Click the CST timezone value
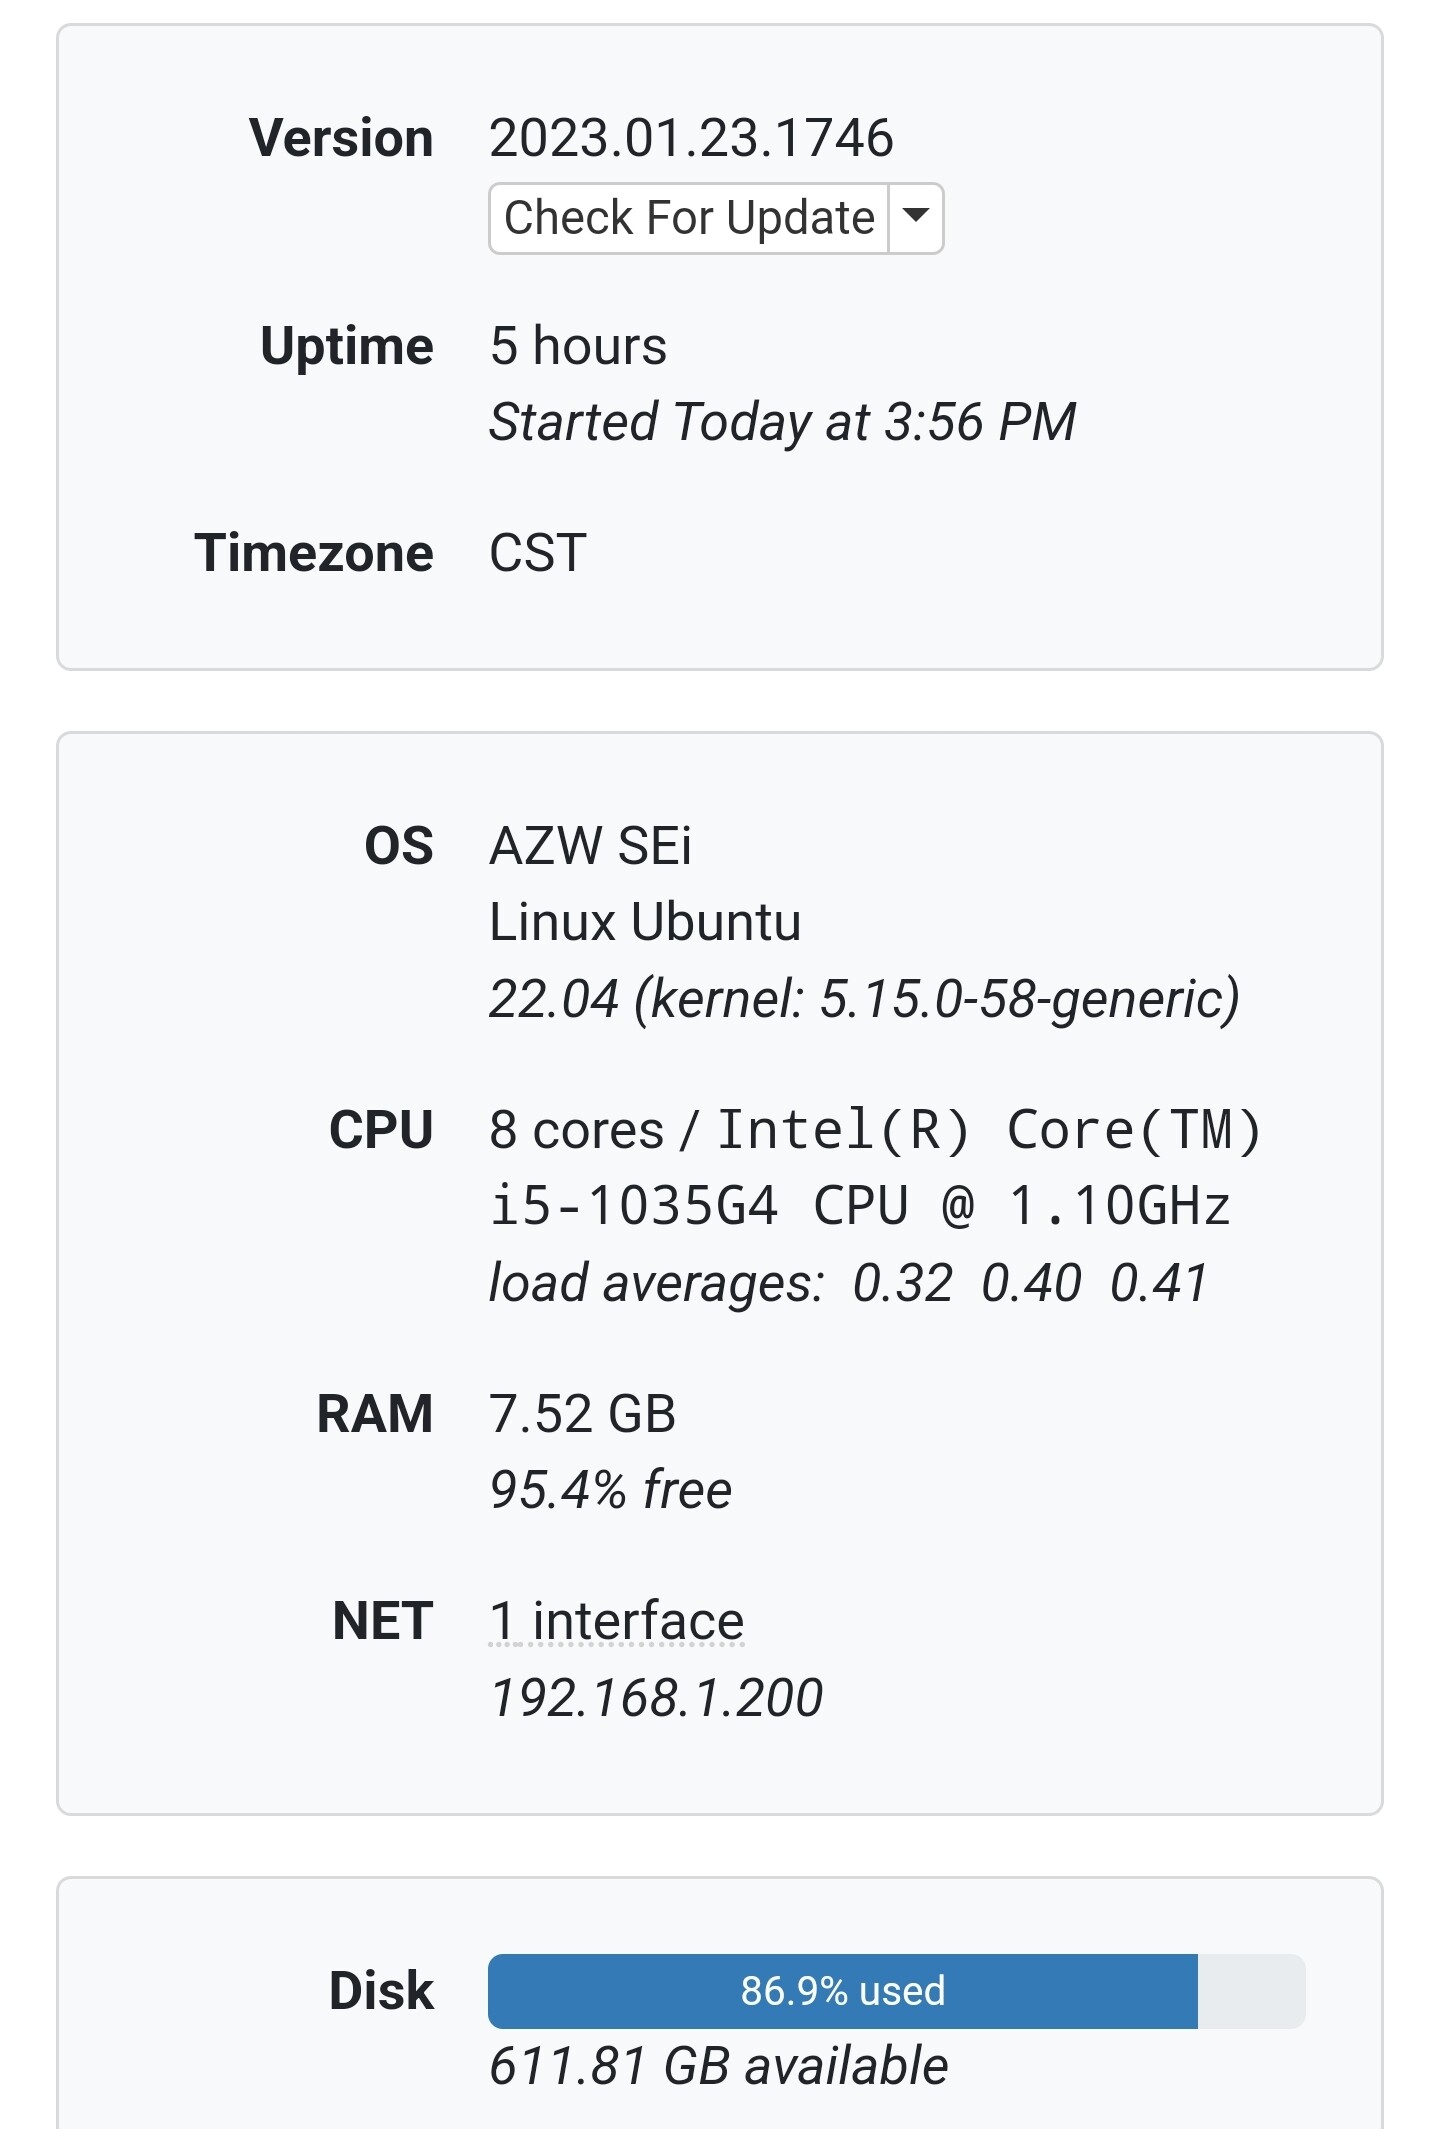The image size is (1440, 2129). point(538,553)
